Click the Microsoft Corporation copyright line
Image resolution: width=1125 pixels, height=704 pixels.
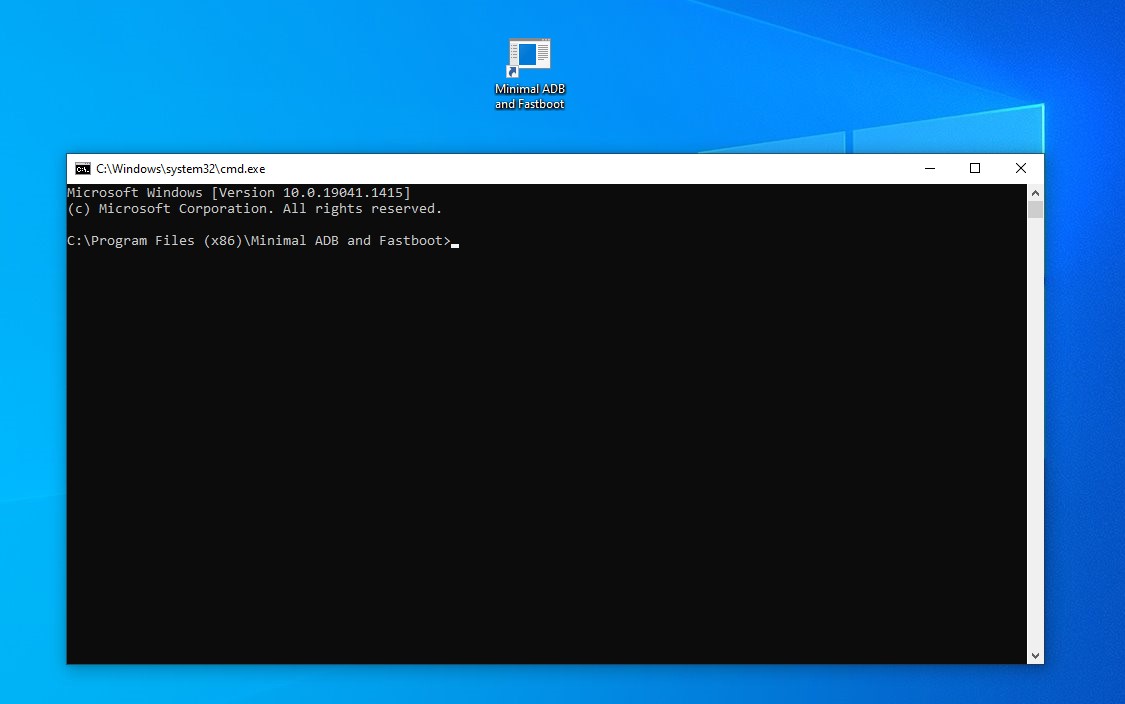255,209
